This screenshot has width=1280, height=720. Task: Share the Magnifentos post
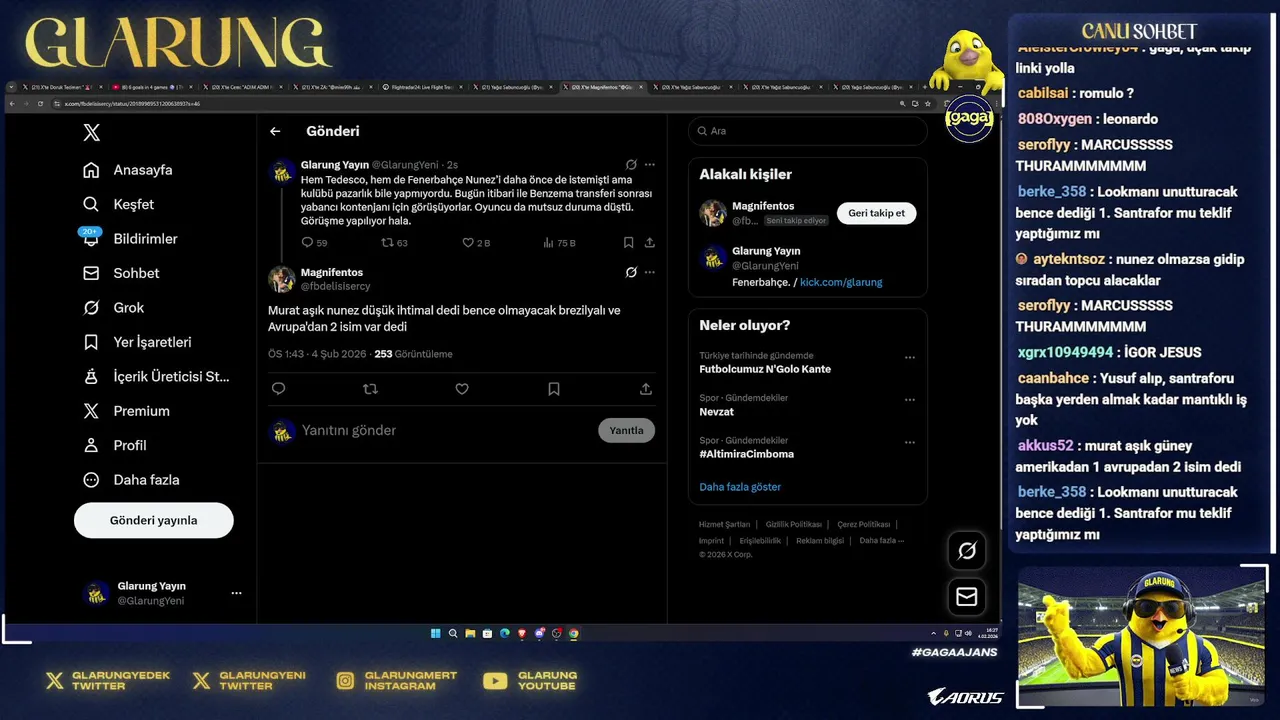(646, 389)
